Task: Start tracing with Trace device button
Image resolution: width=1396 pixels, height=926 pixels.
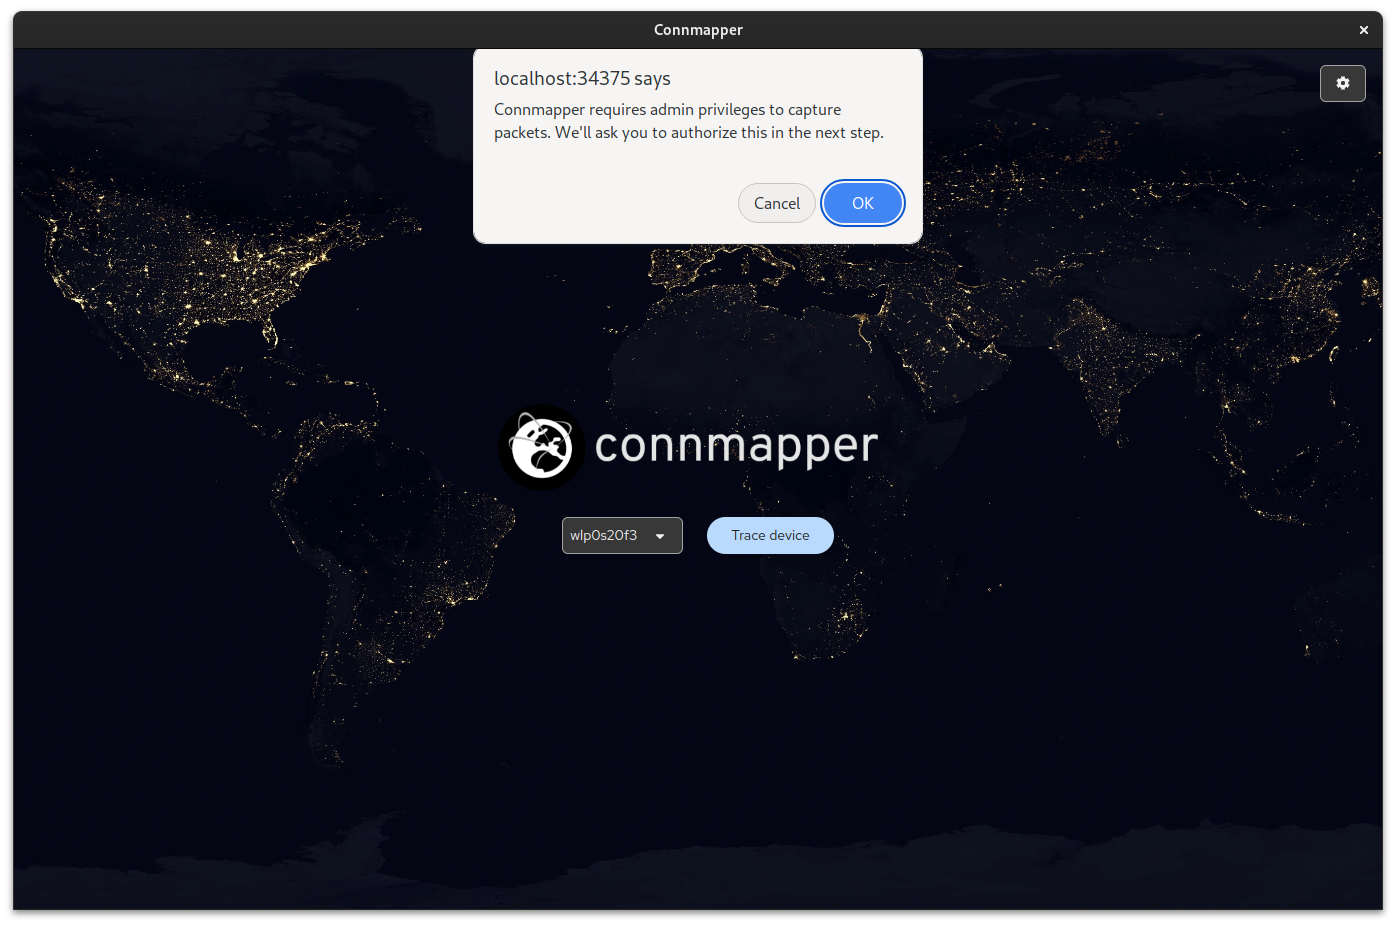Action: 770,535
